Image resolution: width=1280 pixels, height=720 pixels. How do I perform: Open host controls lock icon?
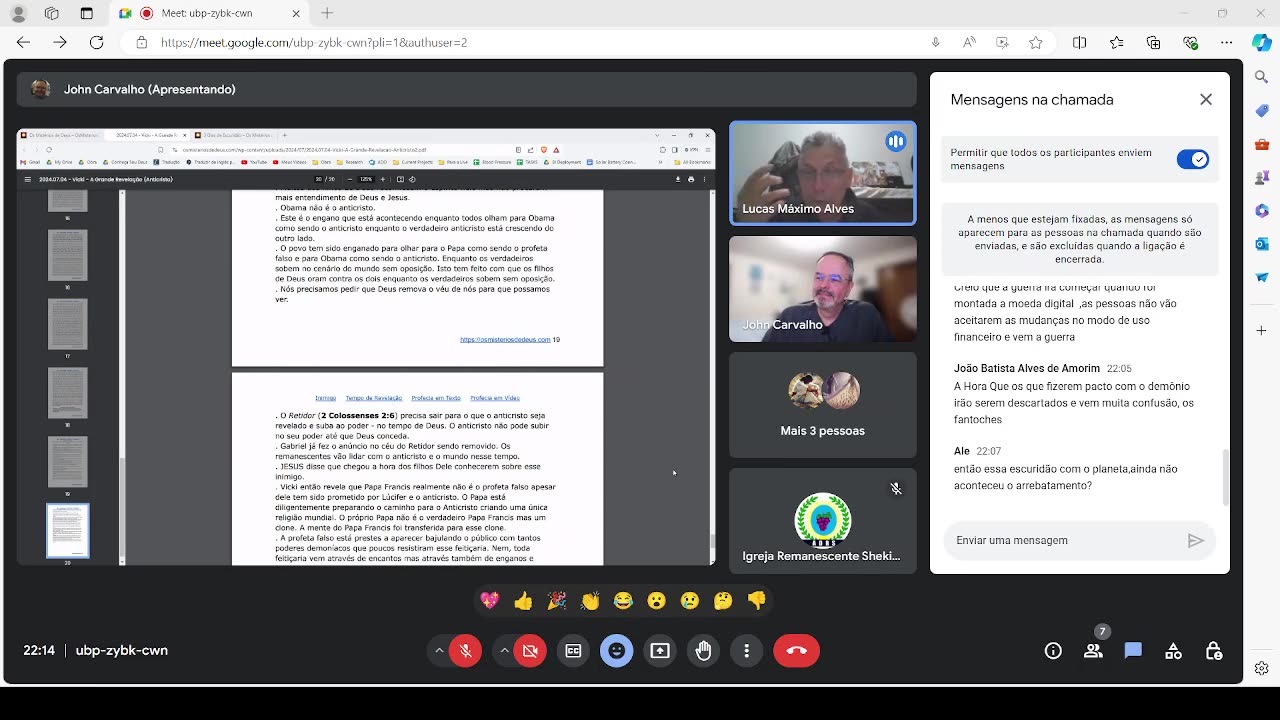click(x=1213, y=651)
